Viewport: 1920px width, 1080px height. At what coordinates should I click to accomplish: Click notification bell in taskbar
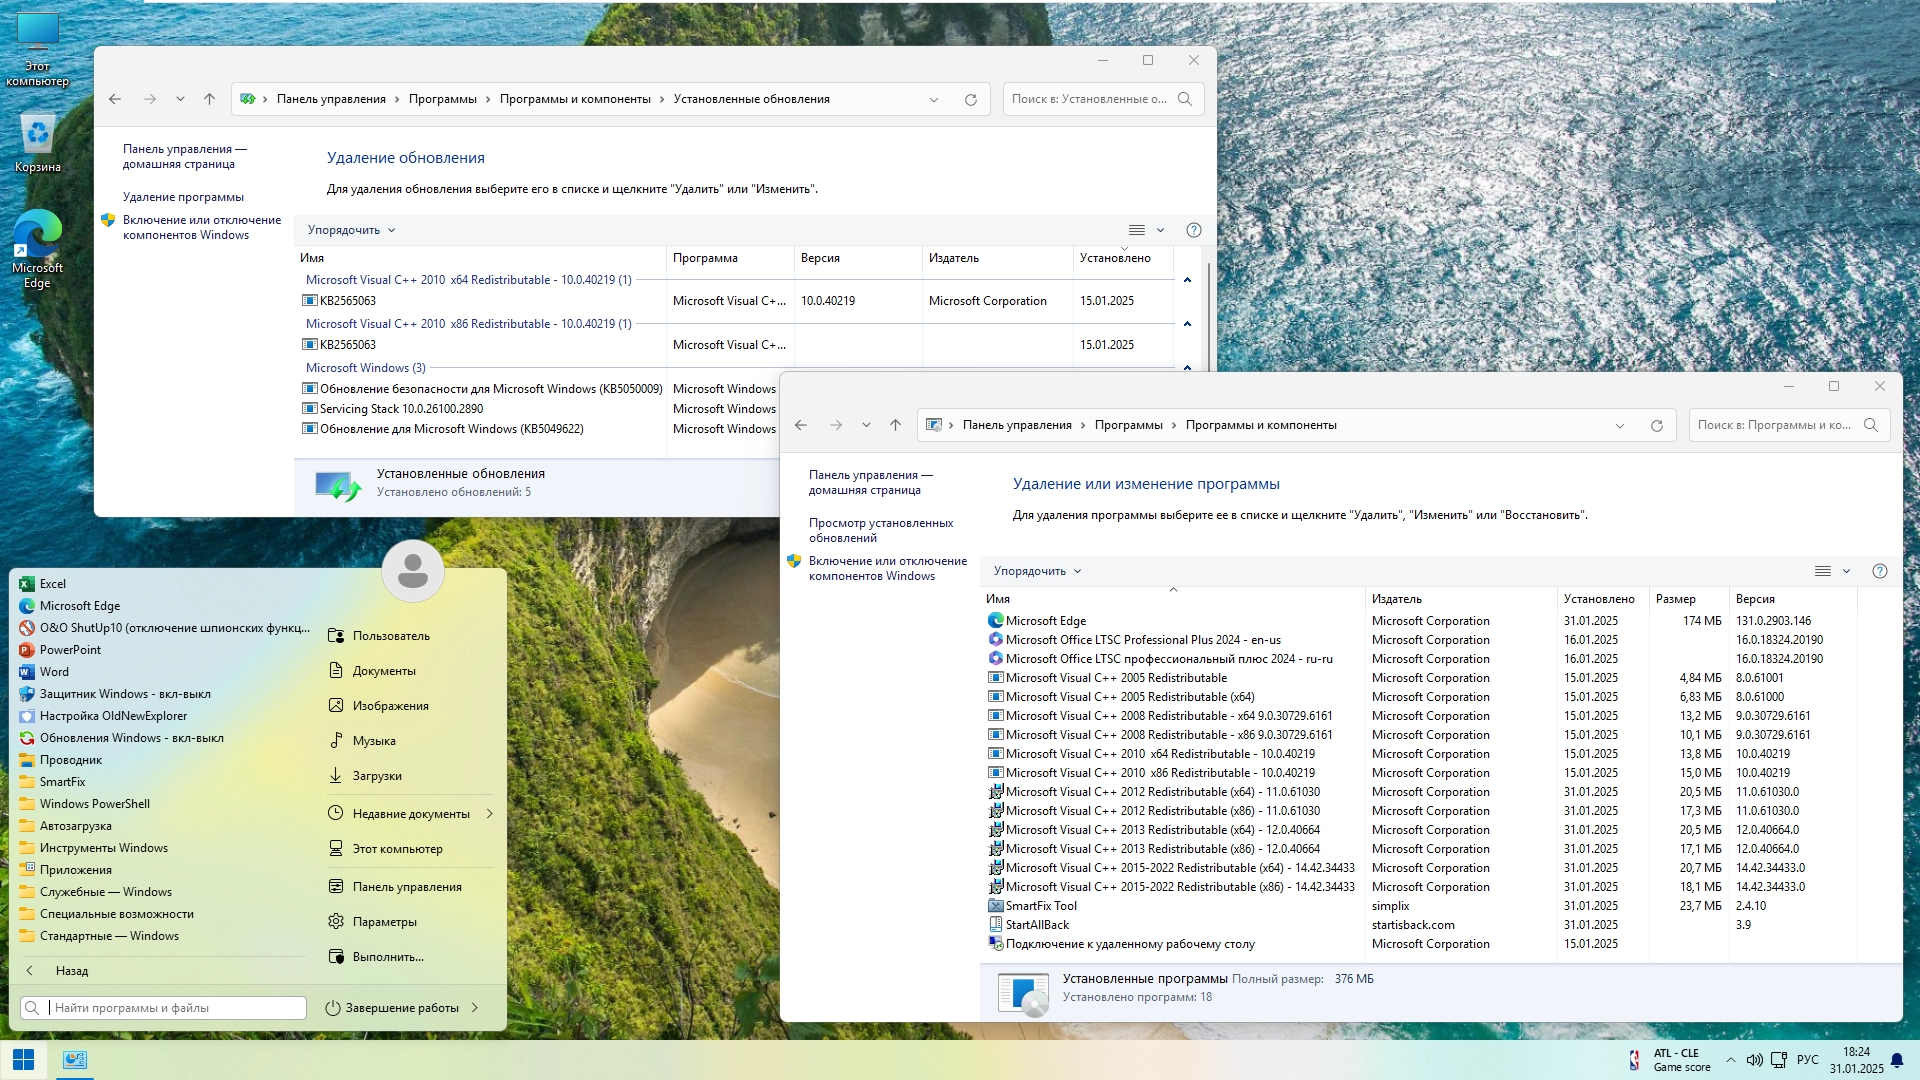pos(1897,1060)
